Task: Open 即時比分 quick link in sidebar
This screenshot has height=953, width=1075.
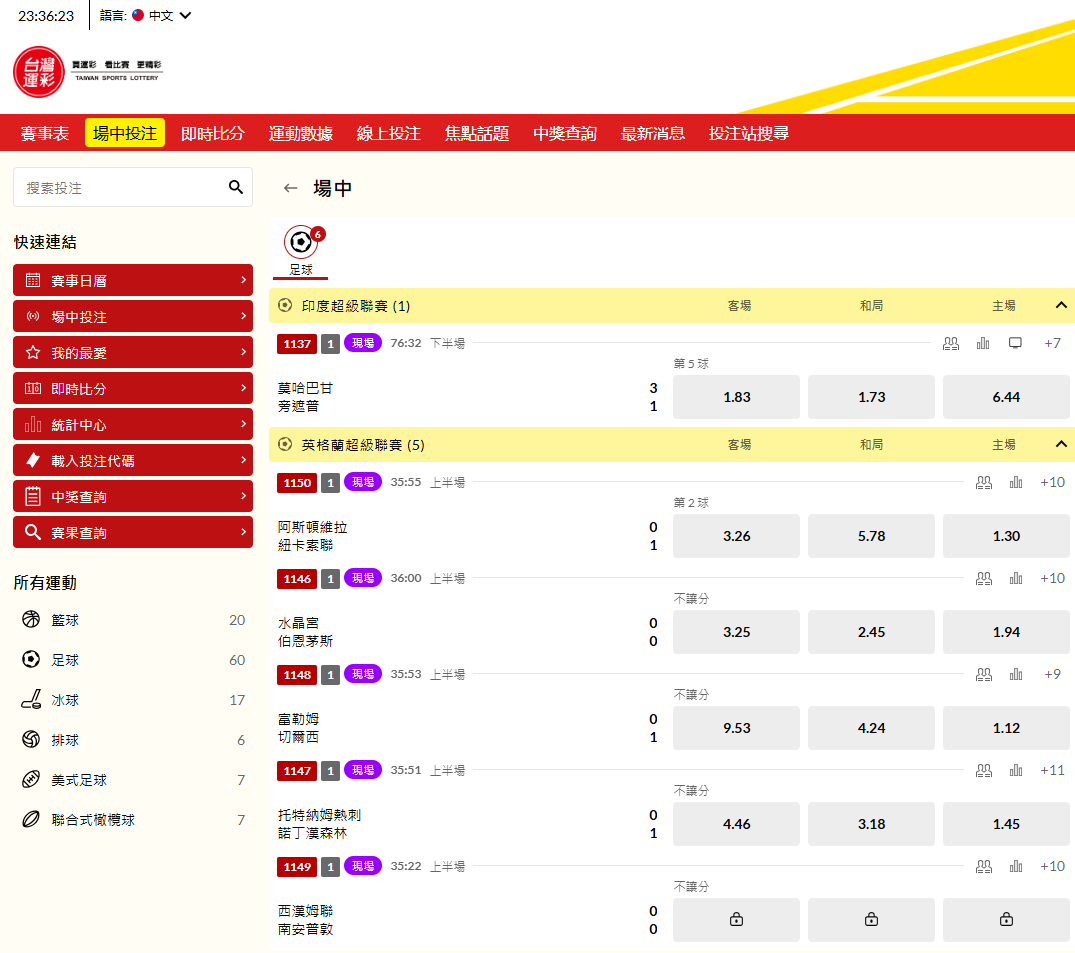Action: pyautogui.click(x=133, y=388)
